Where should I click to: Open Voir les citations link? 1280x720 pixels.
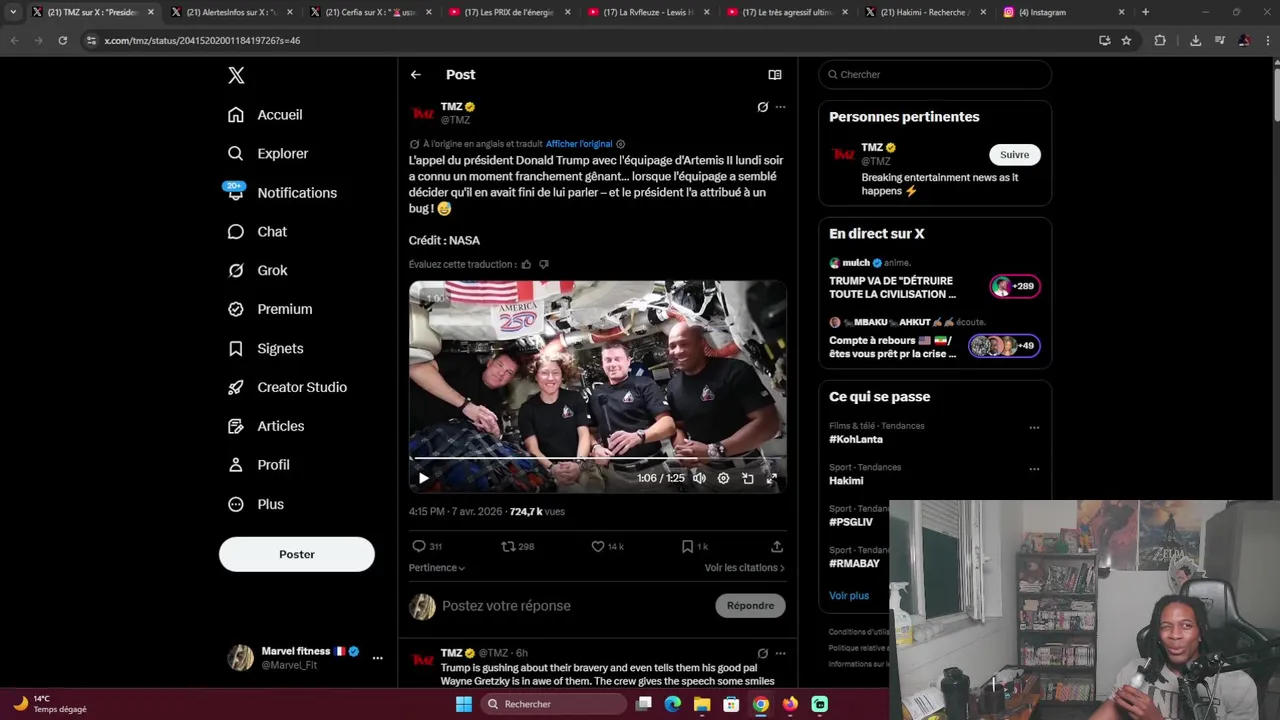pyautogui.click(x=745, y=568)
